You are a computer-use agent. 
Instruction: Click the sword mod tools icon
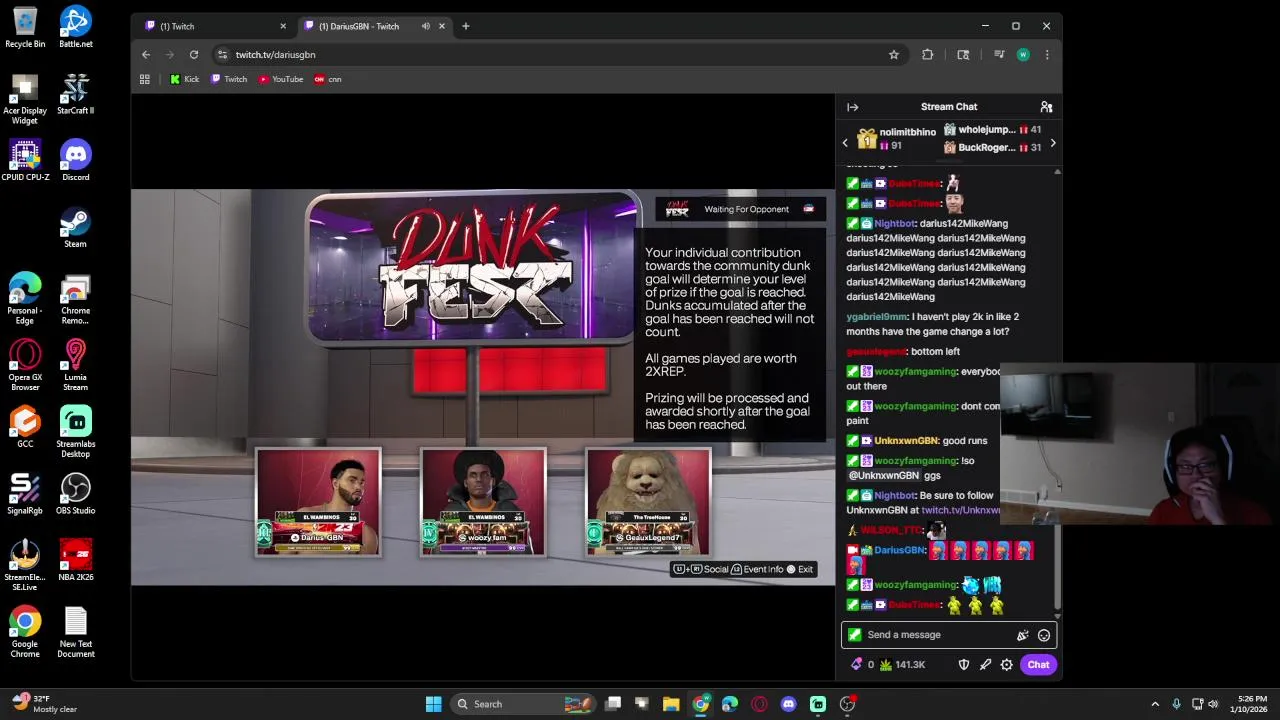tap(985, 665)
